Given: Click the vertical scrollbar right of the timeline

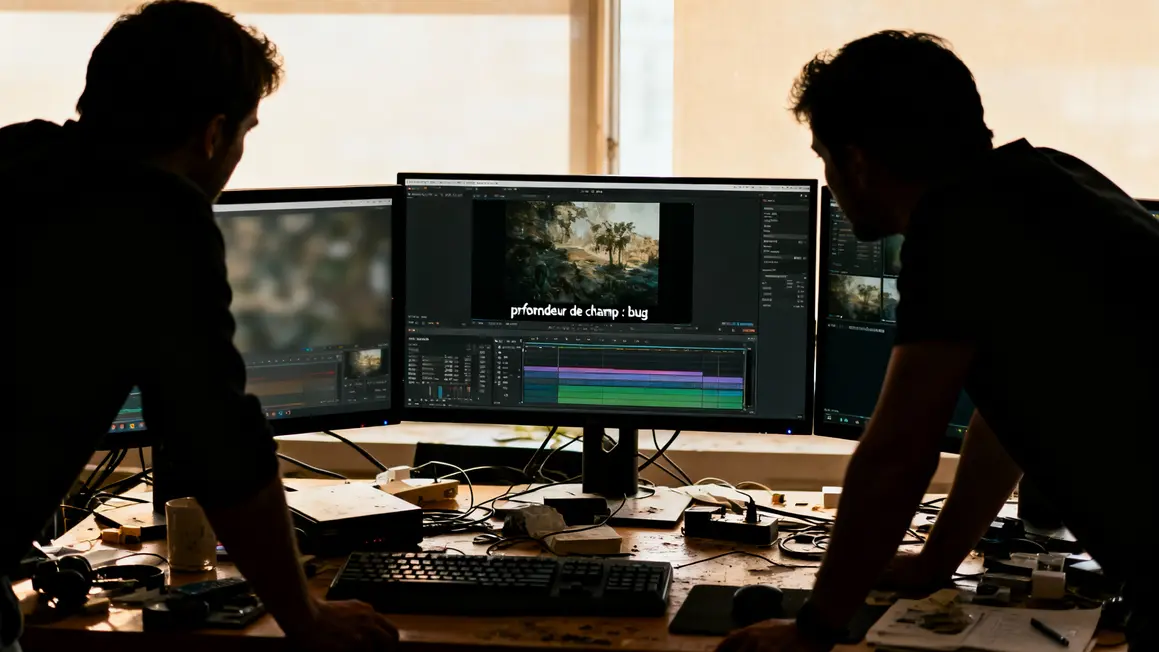Looking at the screenshot, I should pyautogui.click(x=749, y=378).
